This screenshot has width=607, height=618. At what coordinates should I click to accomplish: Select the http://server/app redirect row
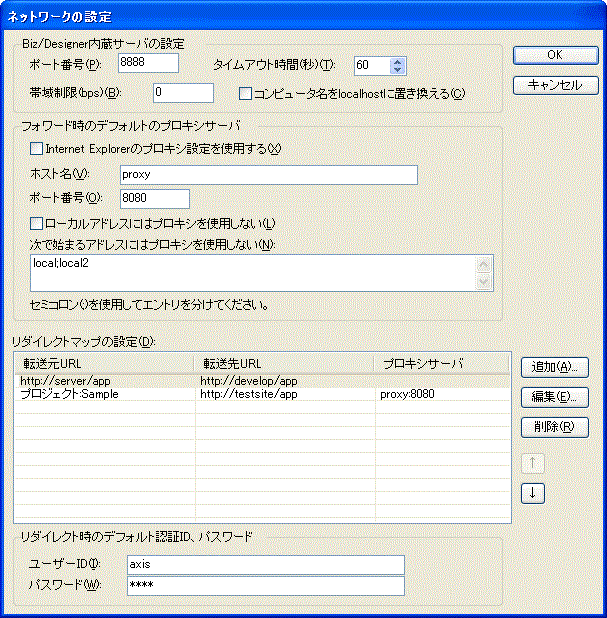263,381
